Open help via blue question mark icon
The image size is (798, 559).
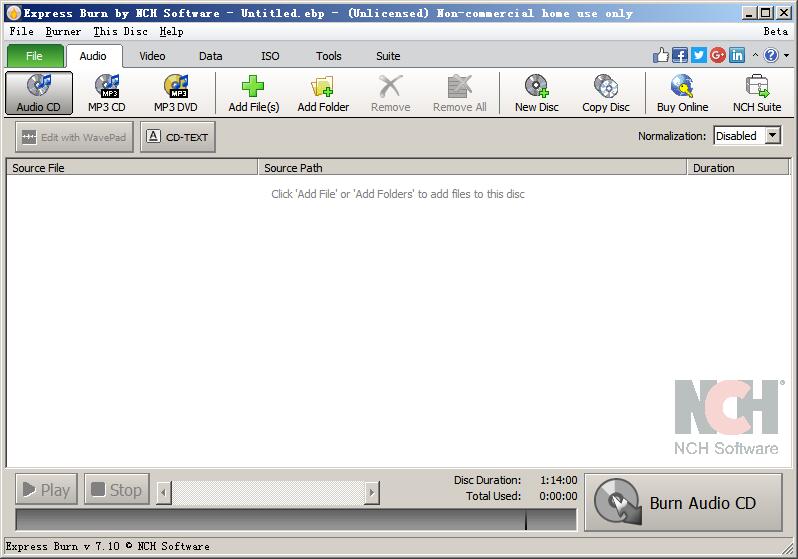pos(771,55)
